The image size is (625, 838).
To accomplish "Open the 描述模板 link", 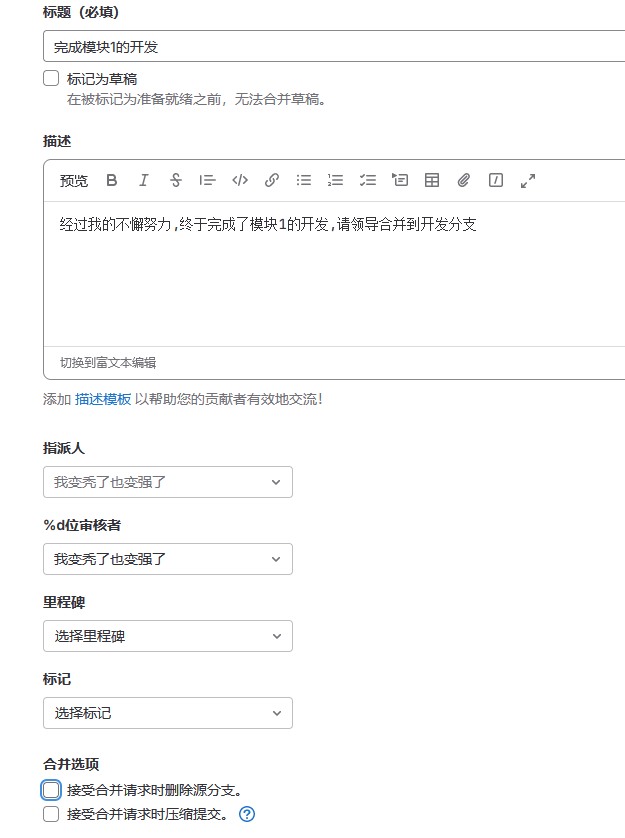I will (x=103, y=399).
